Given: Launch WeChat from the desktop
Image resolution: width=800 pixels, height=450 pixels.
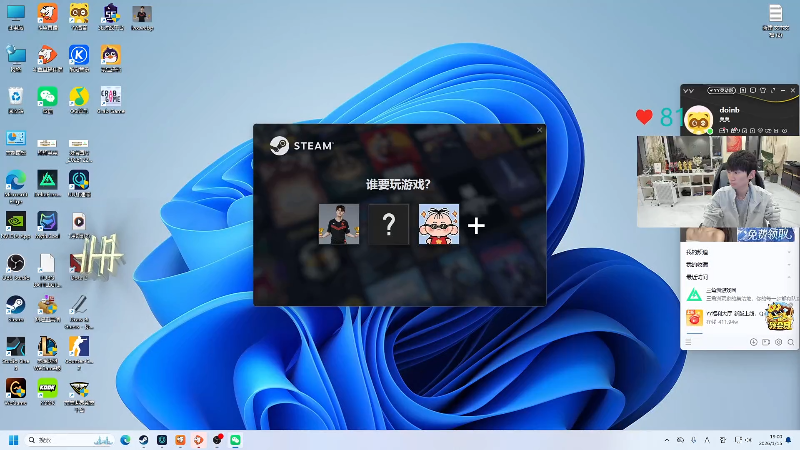Looking at the screenshot, I should (47, 99).
